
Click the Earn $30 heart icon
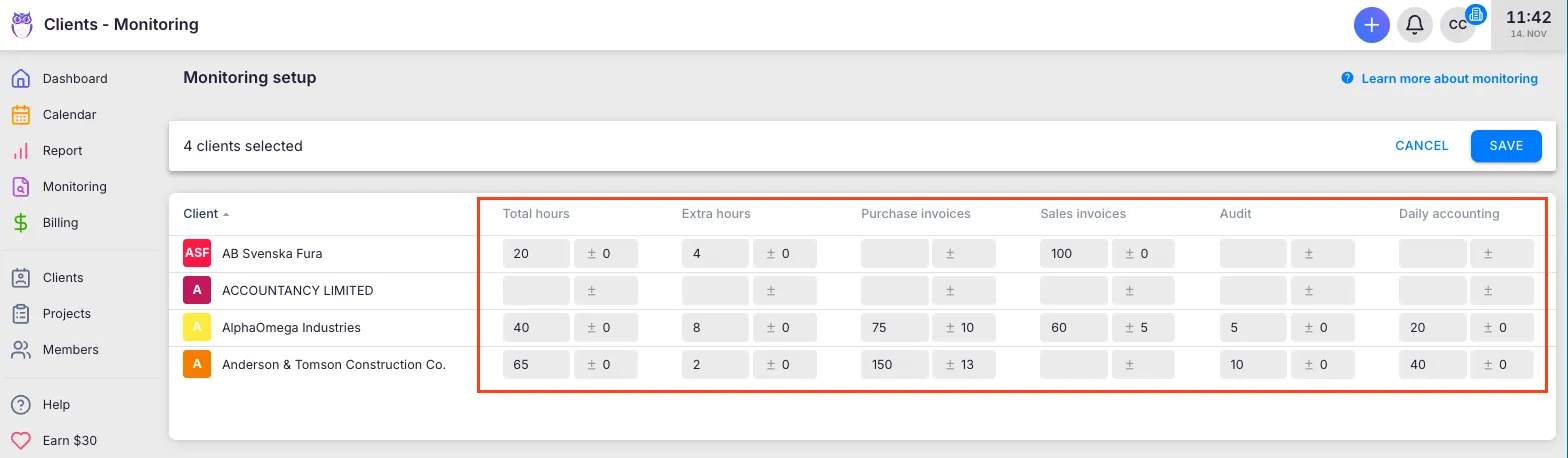21,441
